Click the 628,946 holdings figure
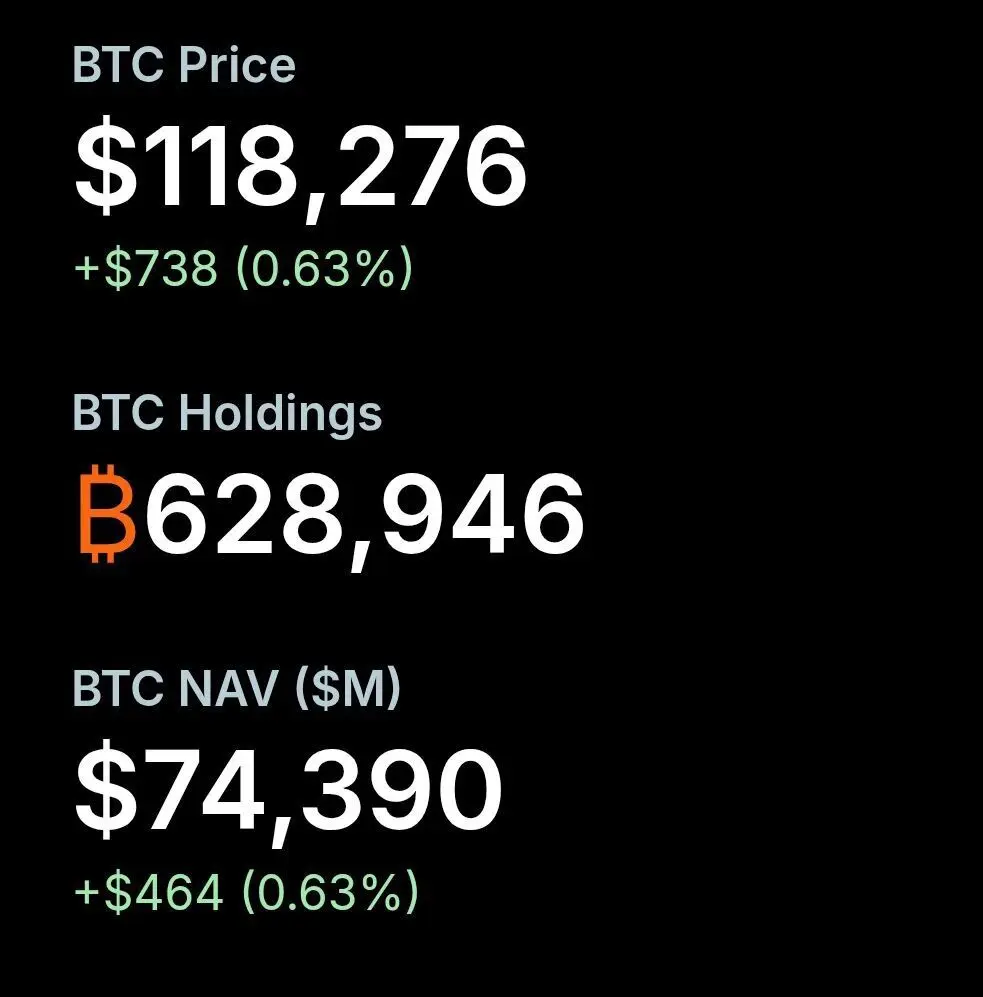 [365, 515]
